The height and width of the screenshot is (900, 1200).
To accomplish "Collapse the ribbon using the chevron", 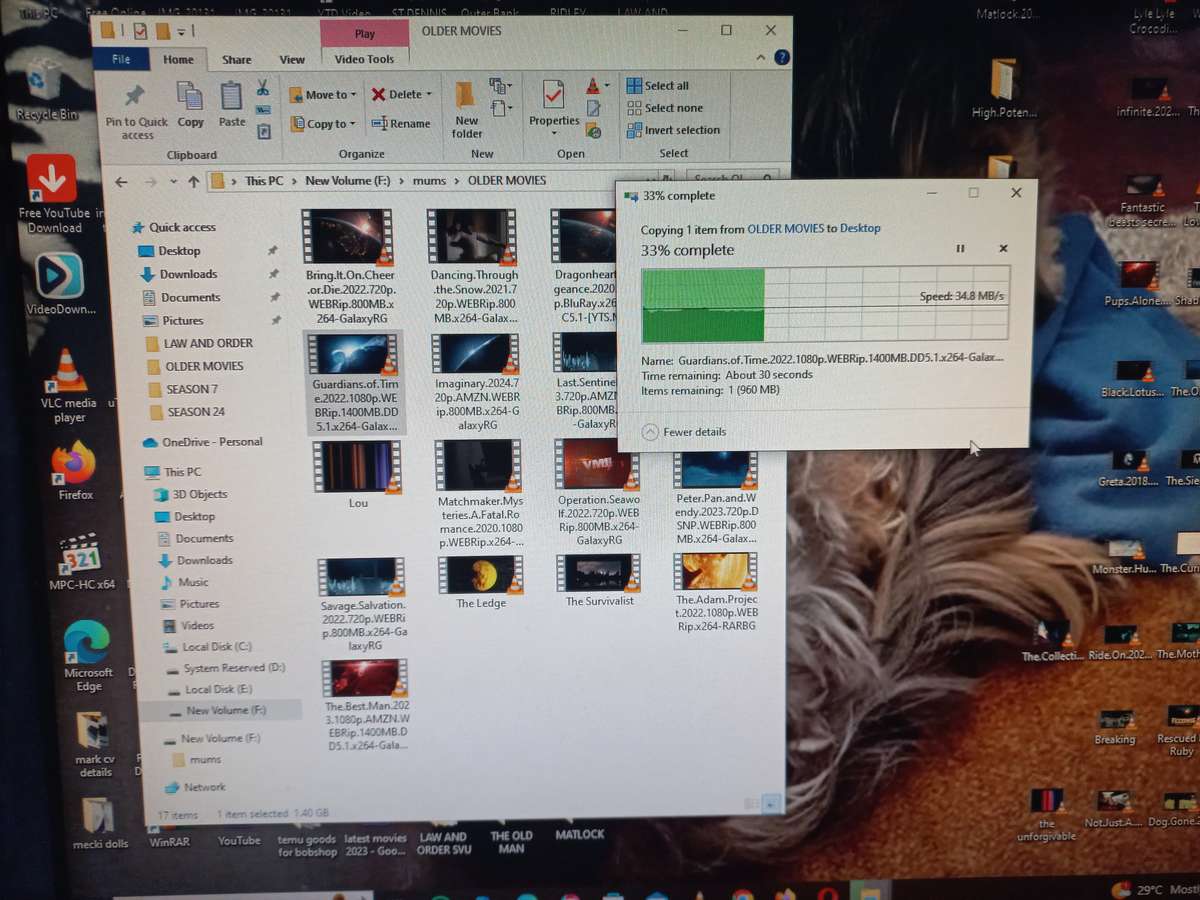I will coord(760,57).
